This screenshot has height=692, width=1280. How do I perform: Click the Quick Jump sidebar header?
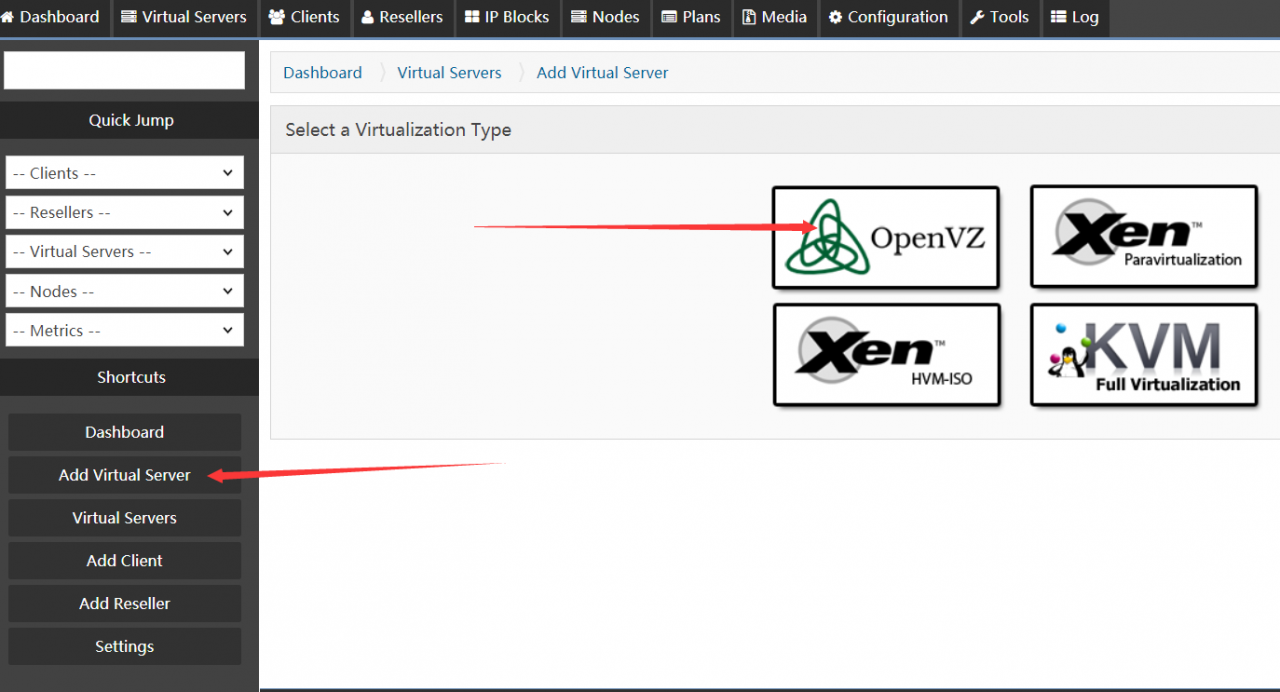(x=131, y=120)
